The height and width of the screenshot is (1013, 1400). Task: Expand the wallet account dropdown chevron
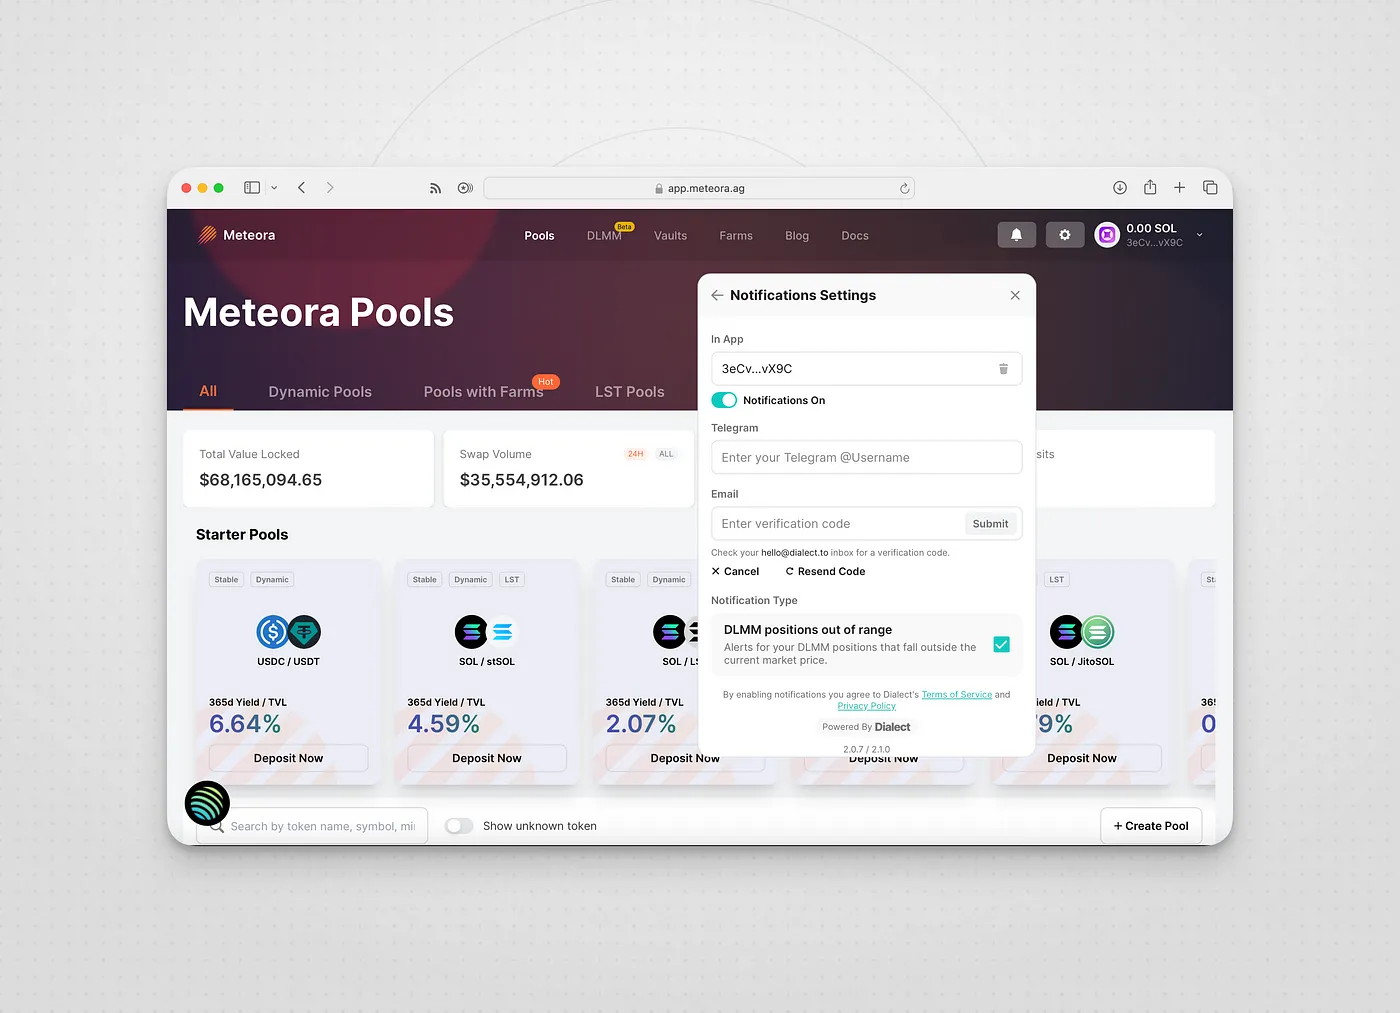1199,235
